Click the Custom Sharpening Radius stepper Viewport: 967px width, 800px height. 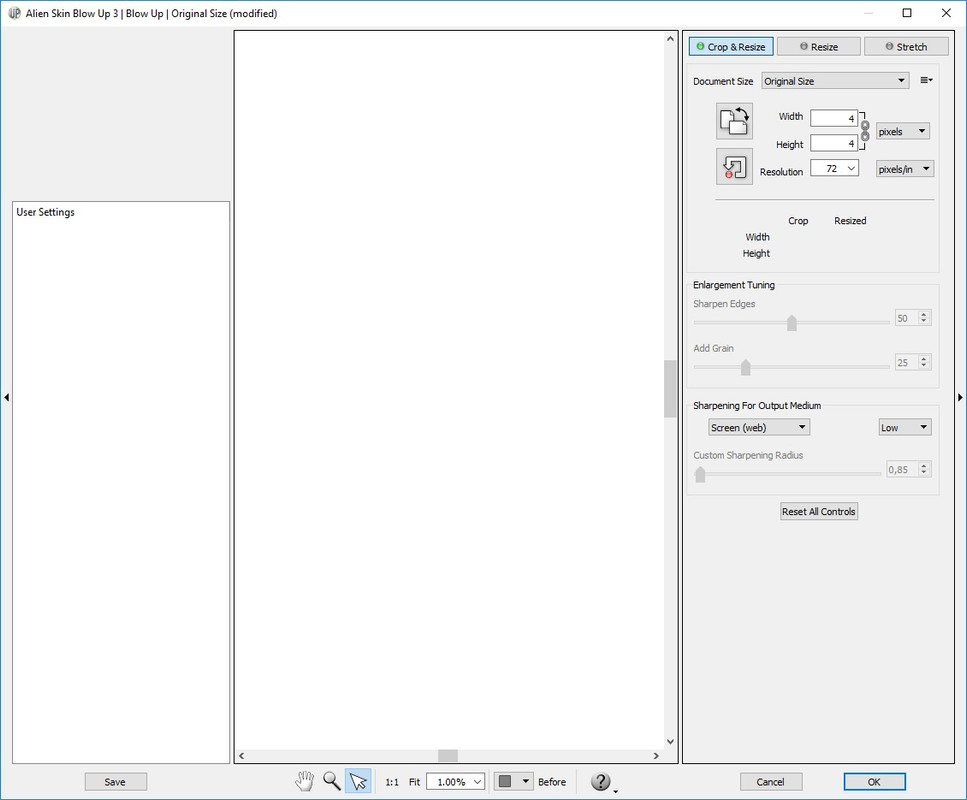[x=923, y=469]
